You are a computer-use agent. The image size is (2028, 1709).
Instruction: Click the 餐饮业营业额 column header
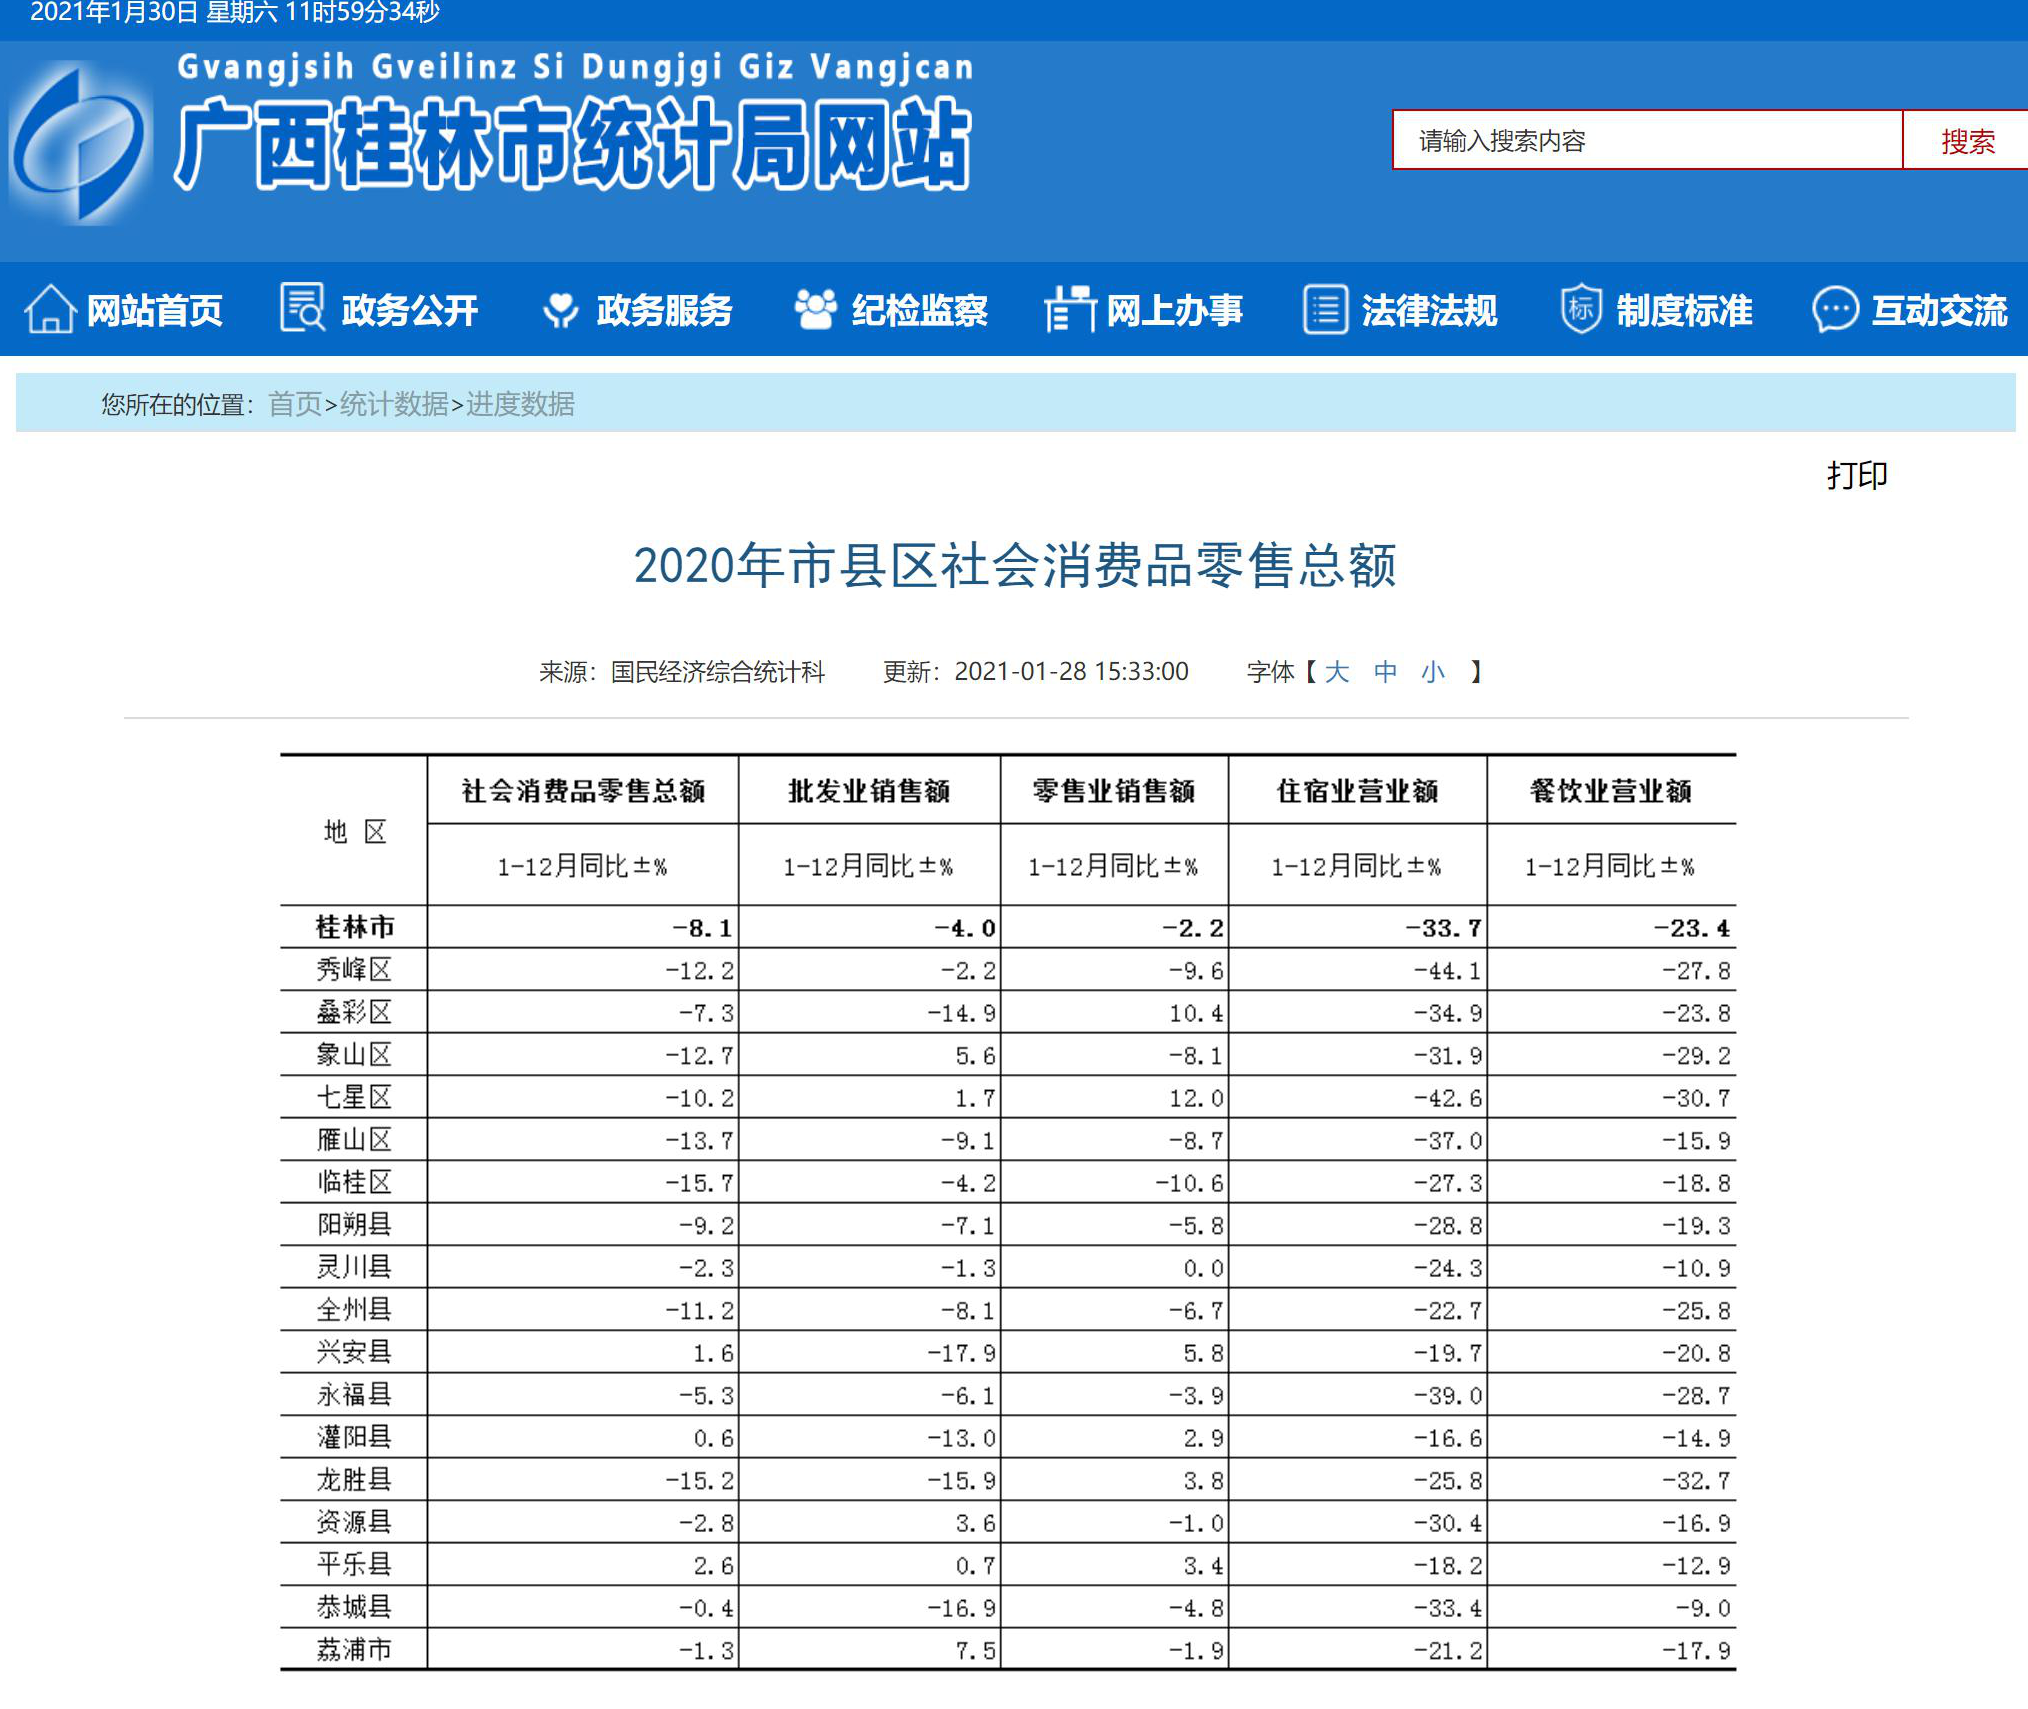click(1611, 791)
